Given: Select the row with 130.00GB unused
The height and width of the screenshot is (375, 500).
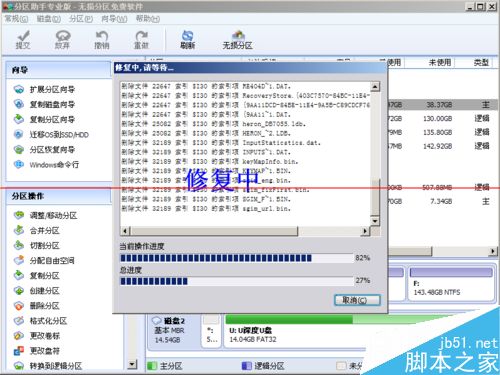Looking at the screenshot, I should point(443,118).
